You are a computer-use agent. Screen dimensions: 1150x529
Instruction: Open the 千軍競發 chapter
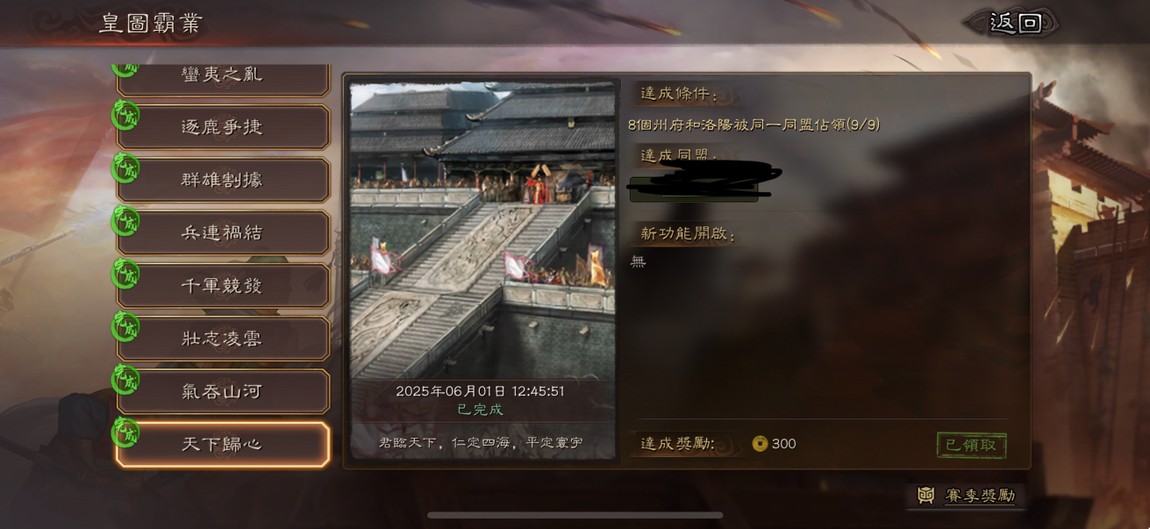[x=223, y=285]
